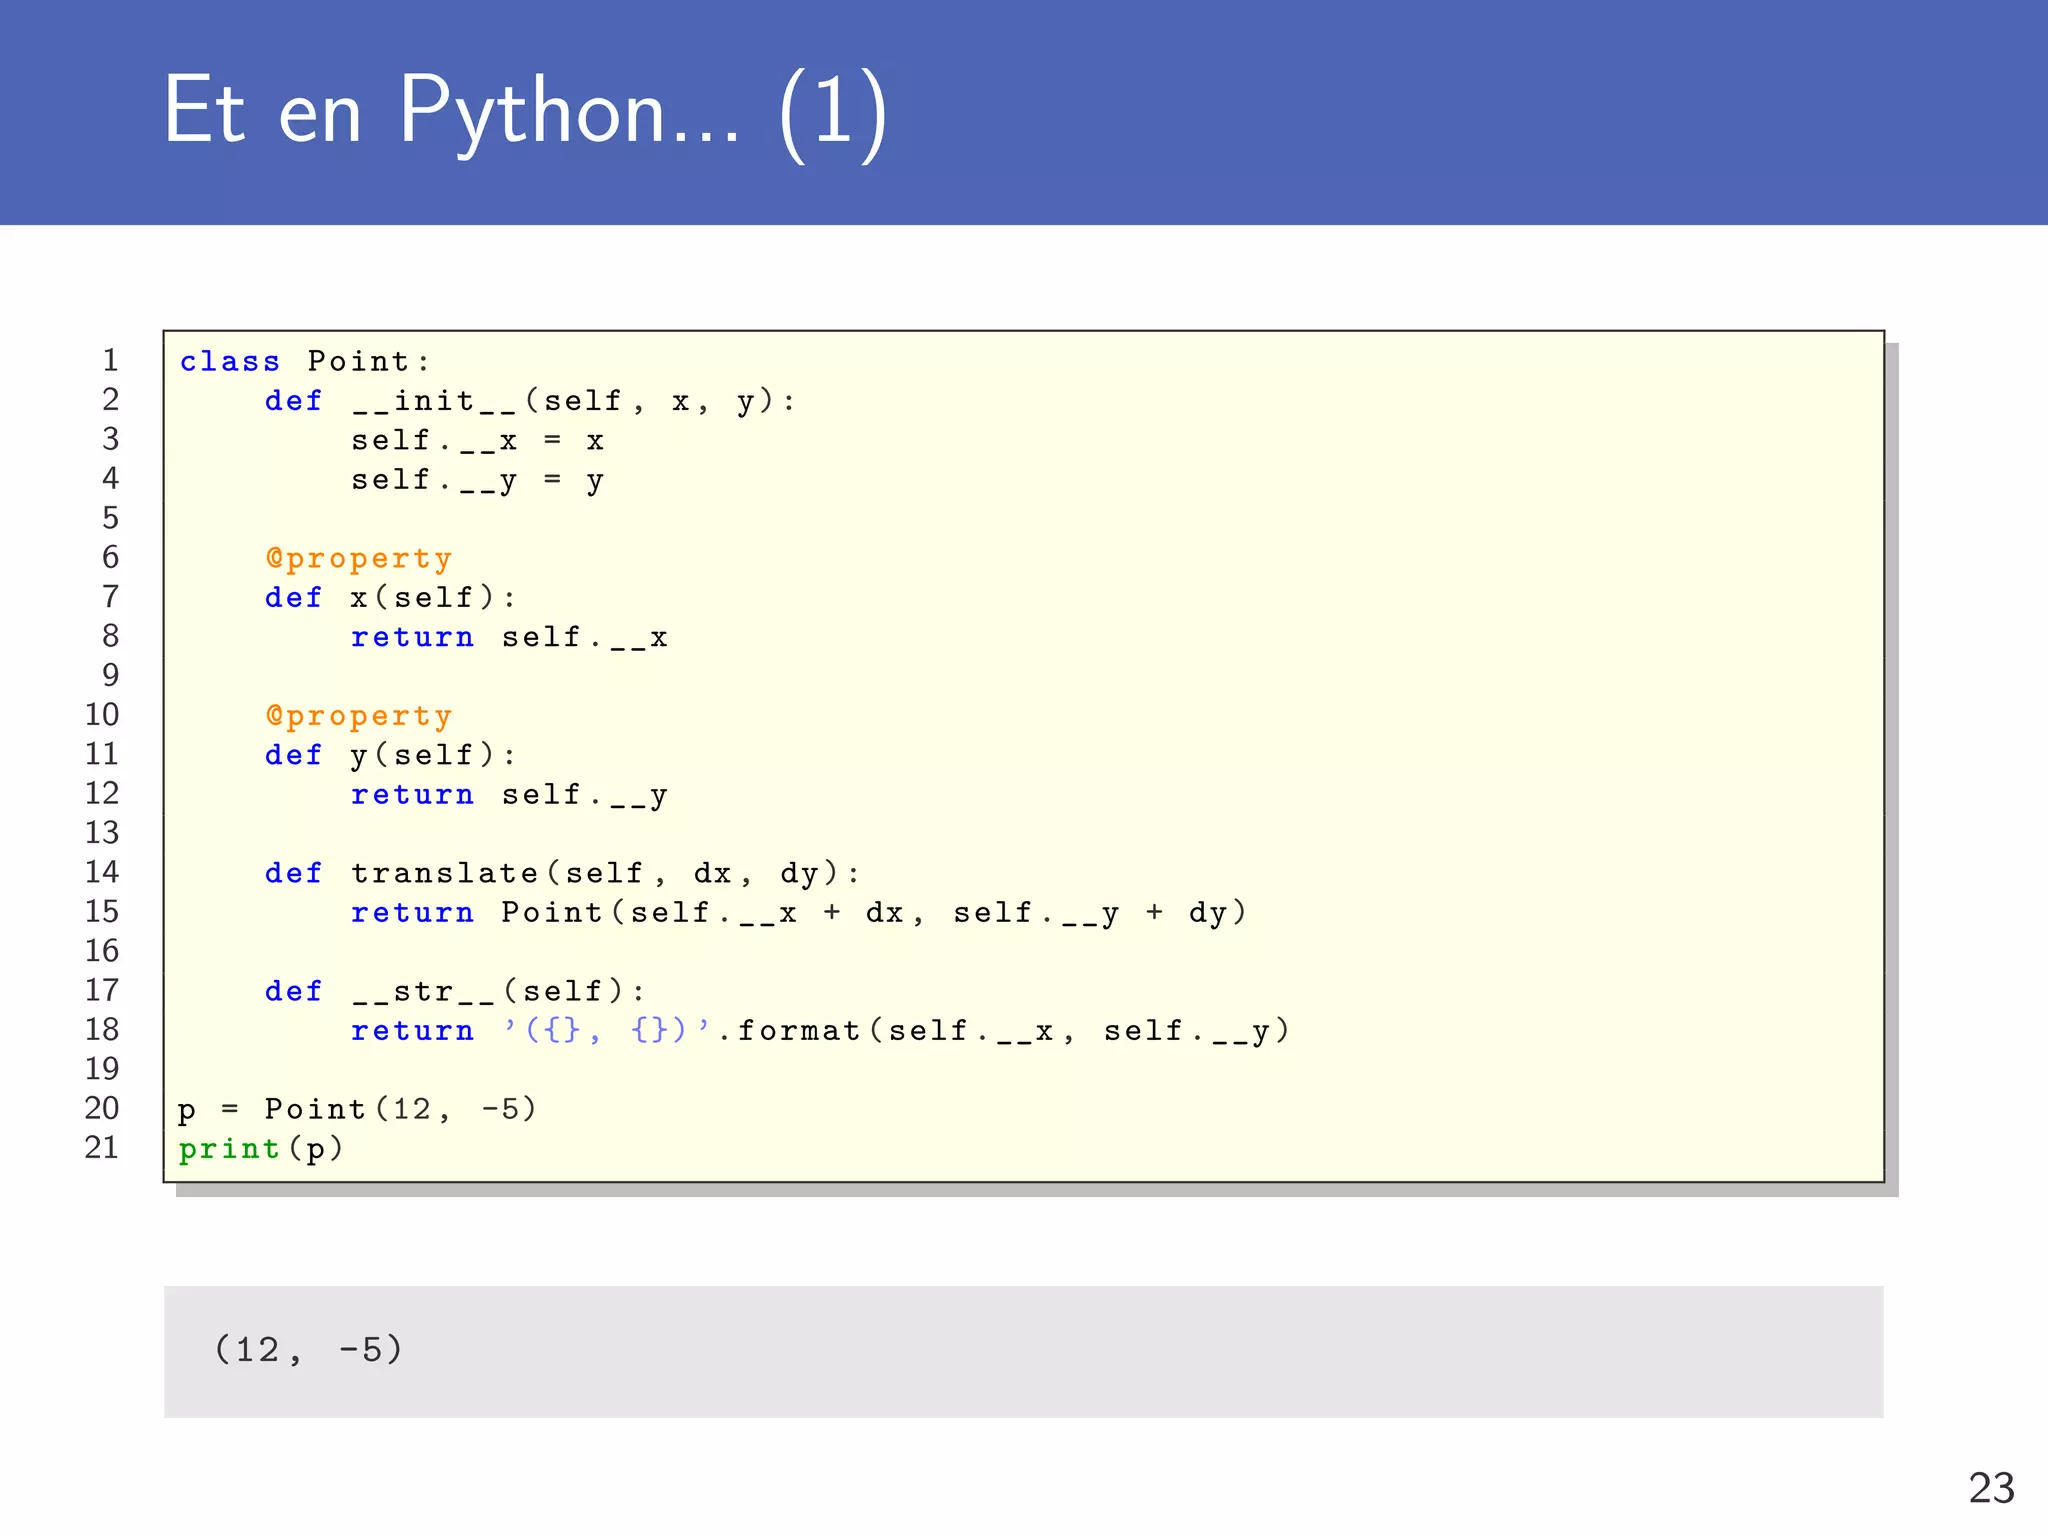The height and width of the screenshot is (1536, 2048).
Task: Click the 'return Point(self.__x + dx, ...' line
Action: (x=799, y=913)
